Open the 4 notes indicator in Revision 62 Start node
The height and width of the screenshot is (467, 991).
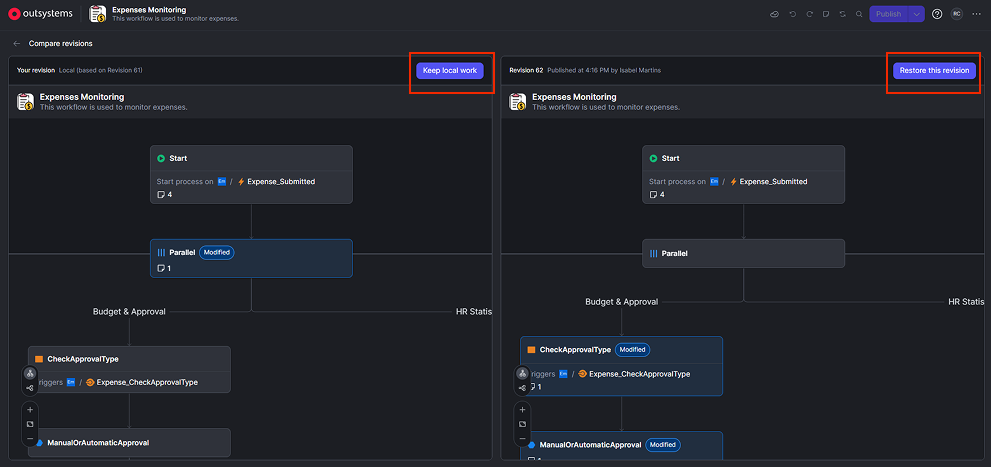657,195
